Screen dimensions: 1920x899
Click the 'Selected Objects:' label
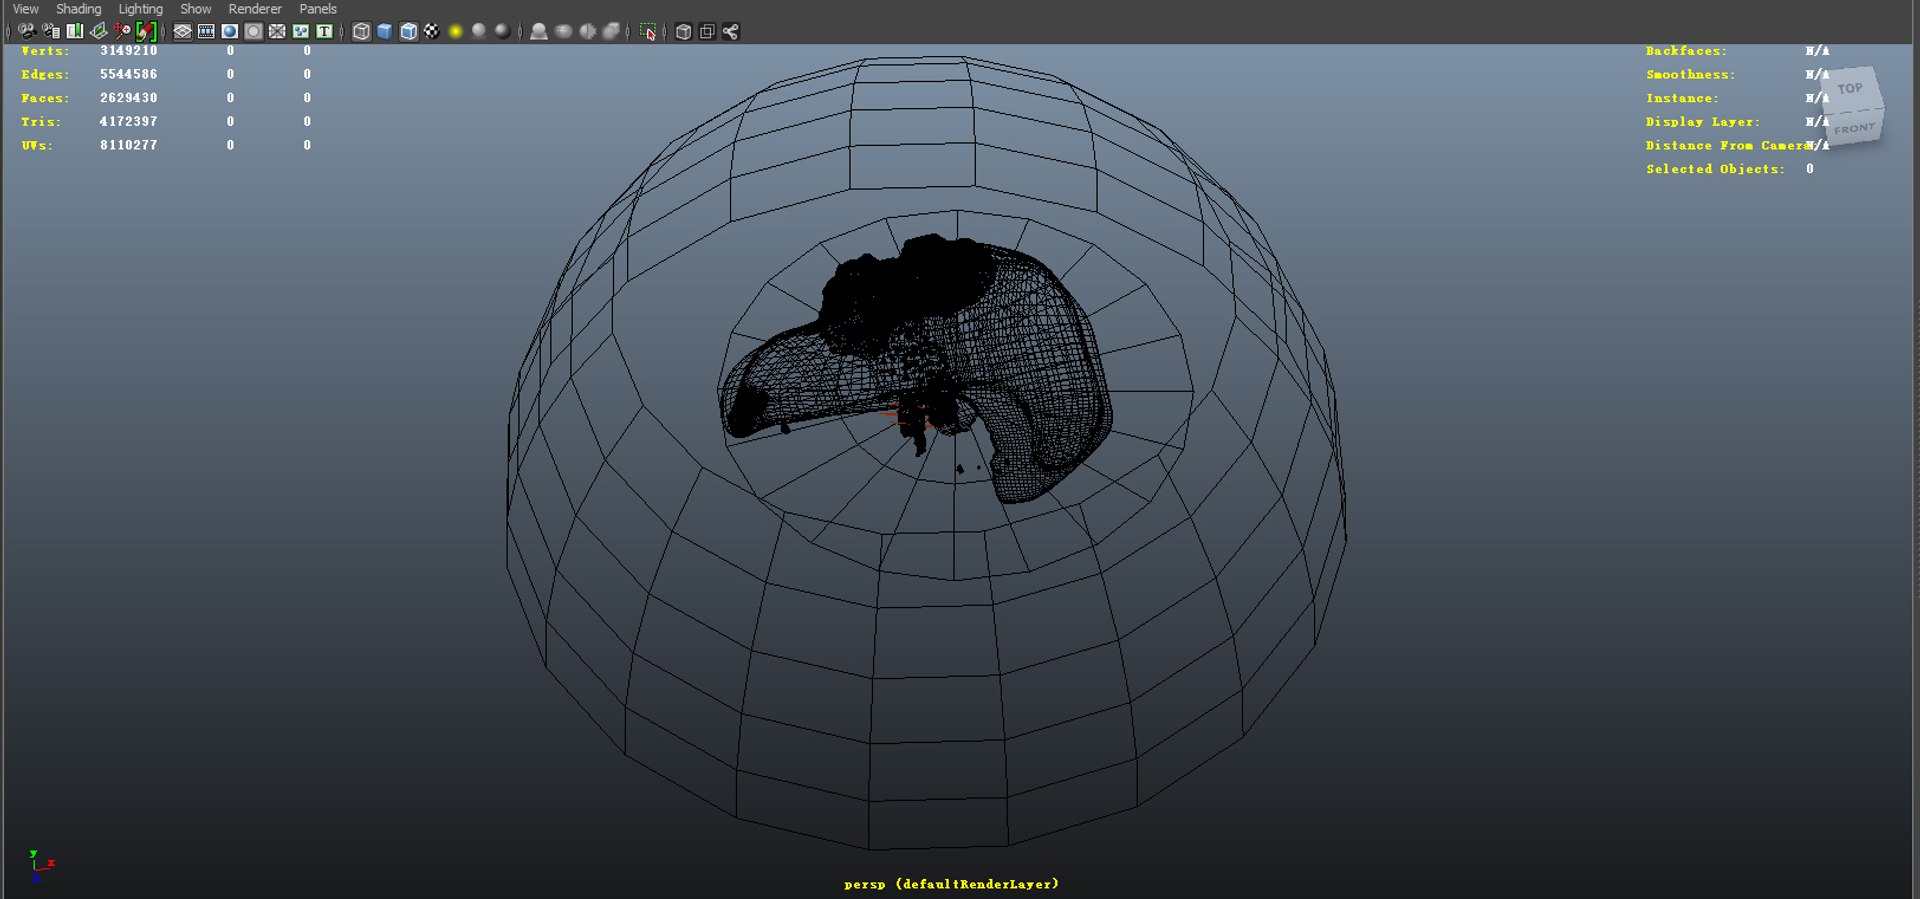(x=1715, y=170)
